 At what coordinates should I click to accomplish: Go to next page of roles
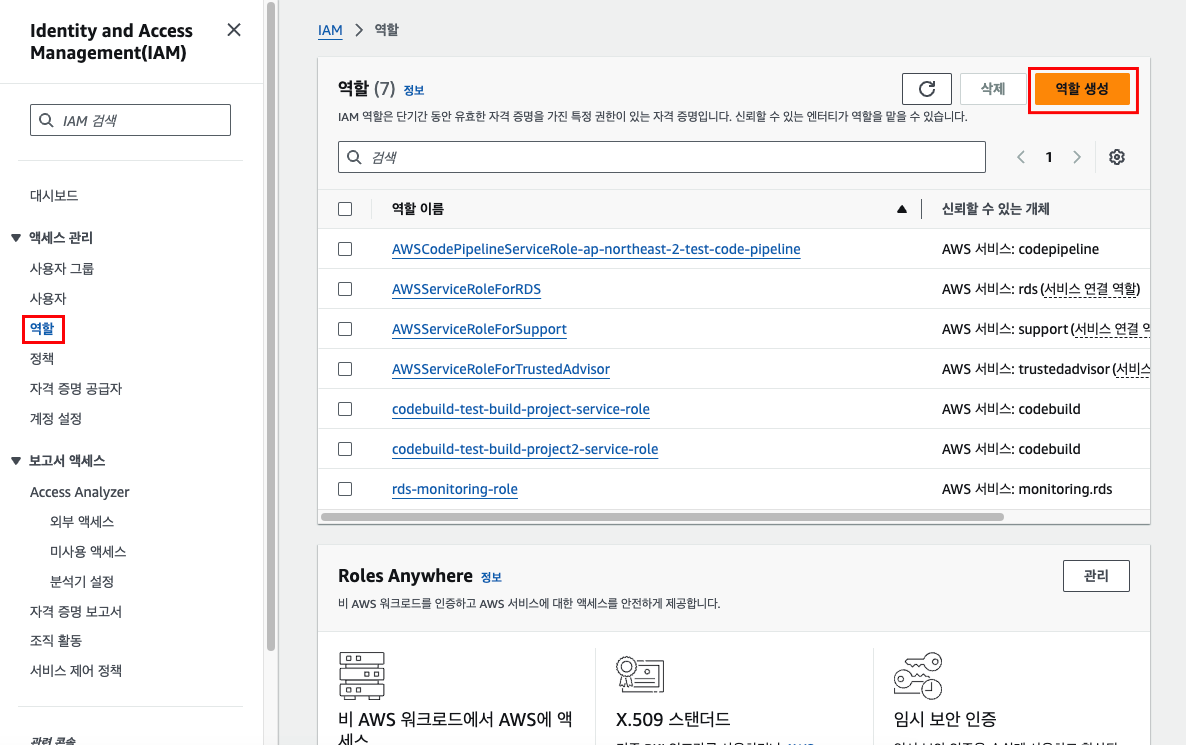1076,157
